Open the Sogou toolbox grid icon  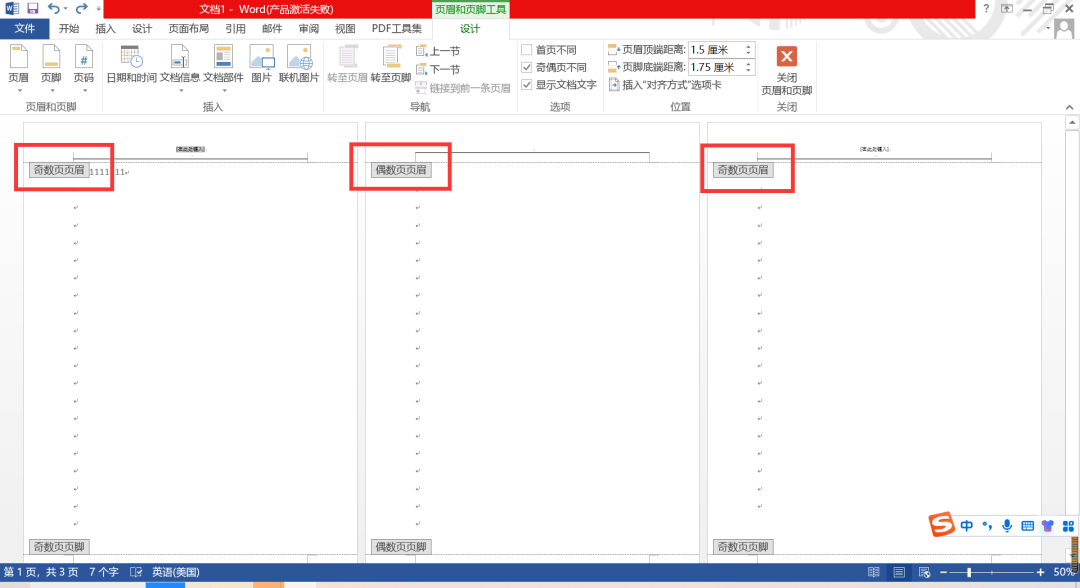pyautogui.click(x=1068, y=526)
